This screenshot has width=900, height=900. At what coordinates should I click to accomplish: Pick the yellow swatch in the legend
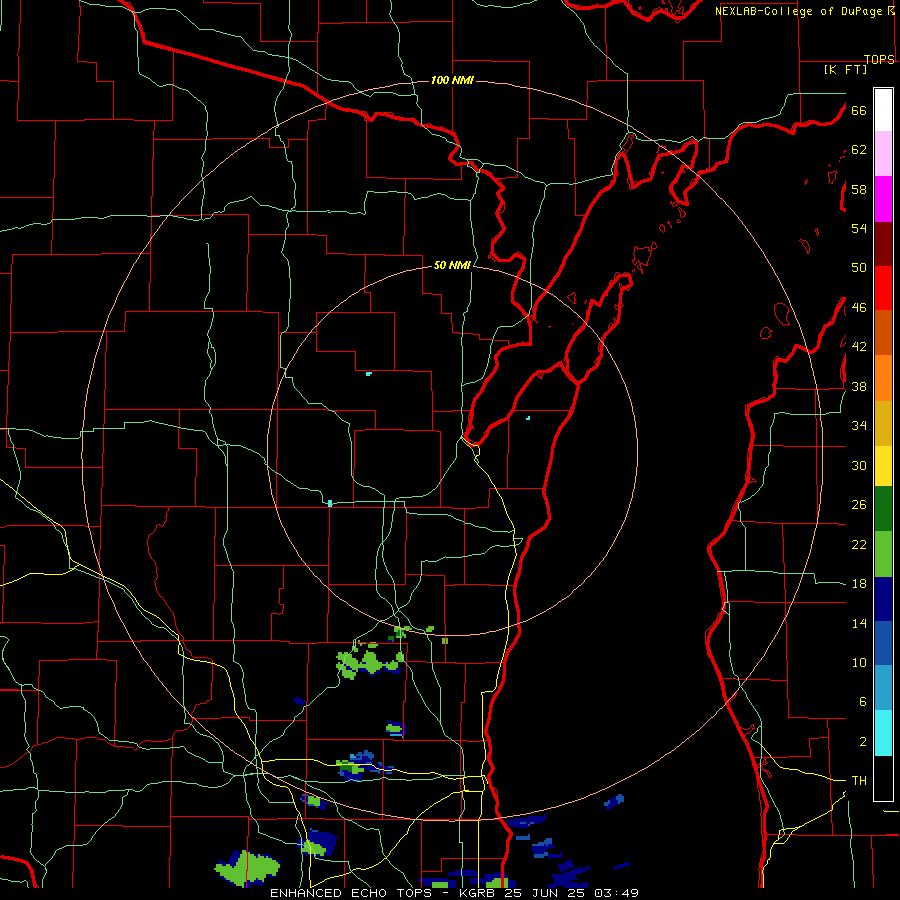click(x=883, y=465)
